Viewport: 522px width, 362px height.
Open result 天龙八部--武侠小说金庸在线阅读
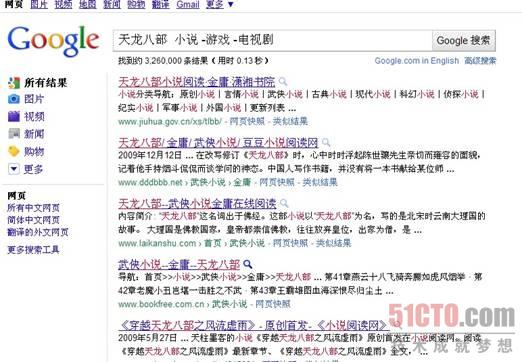[197, 203]
